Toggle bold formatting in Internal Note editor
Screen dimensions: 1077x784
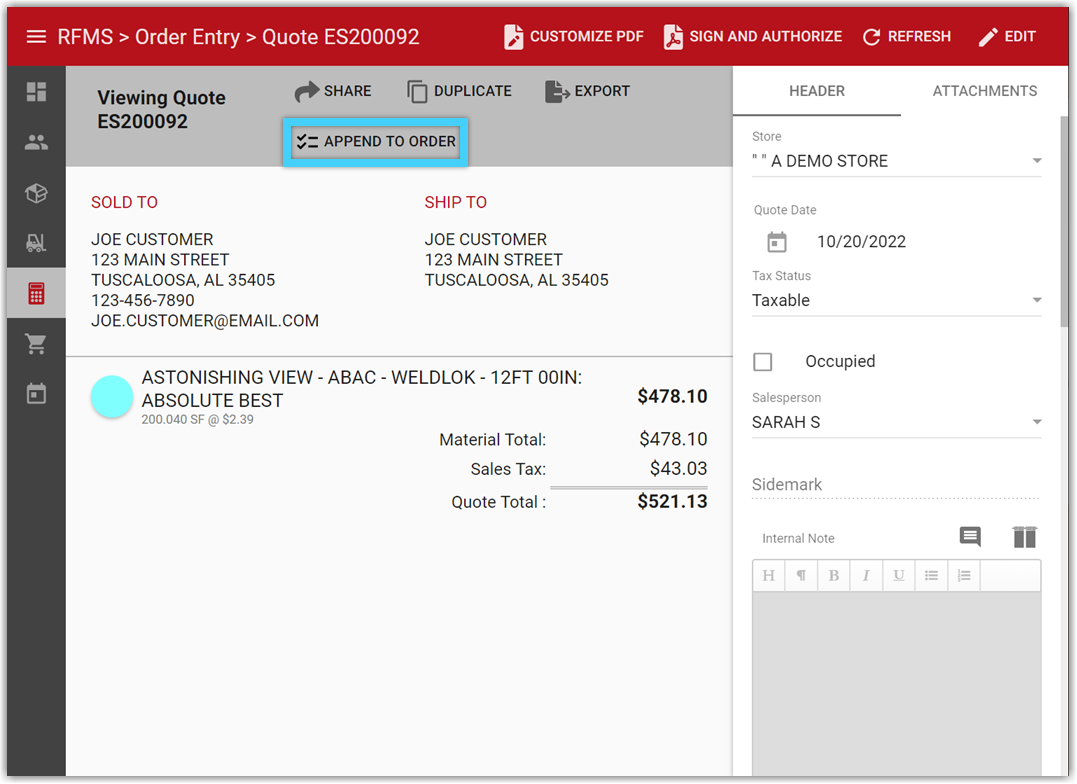coord(833,575)
